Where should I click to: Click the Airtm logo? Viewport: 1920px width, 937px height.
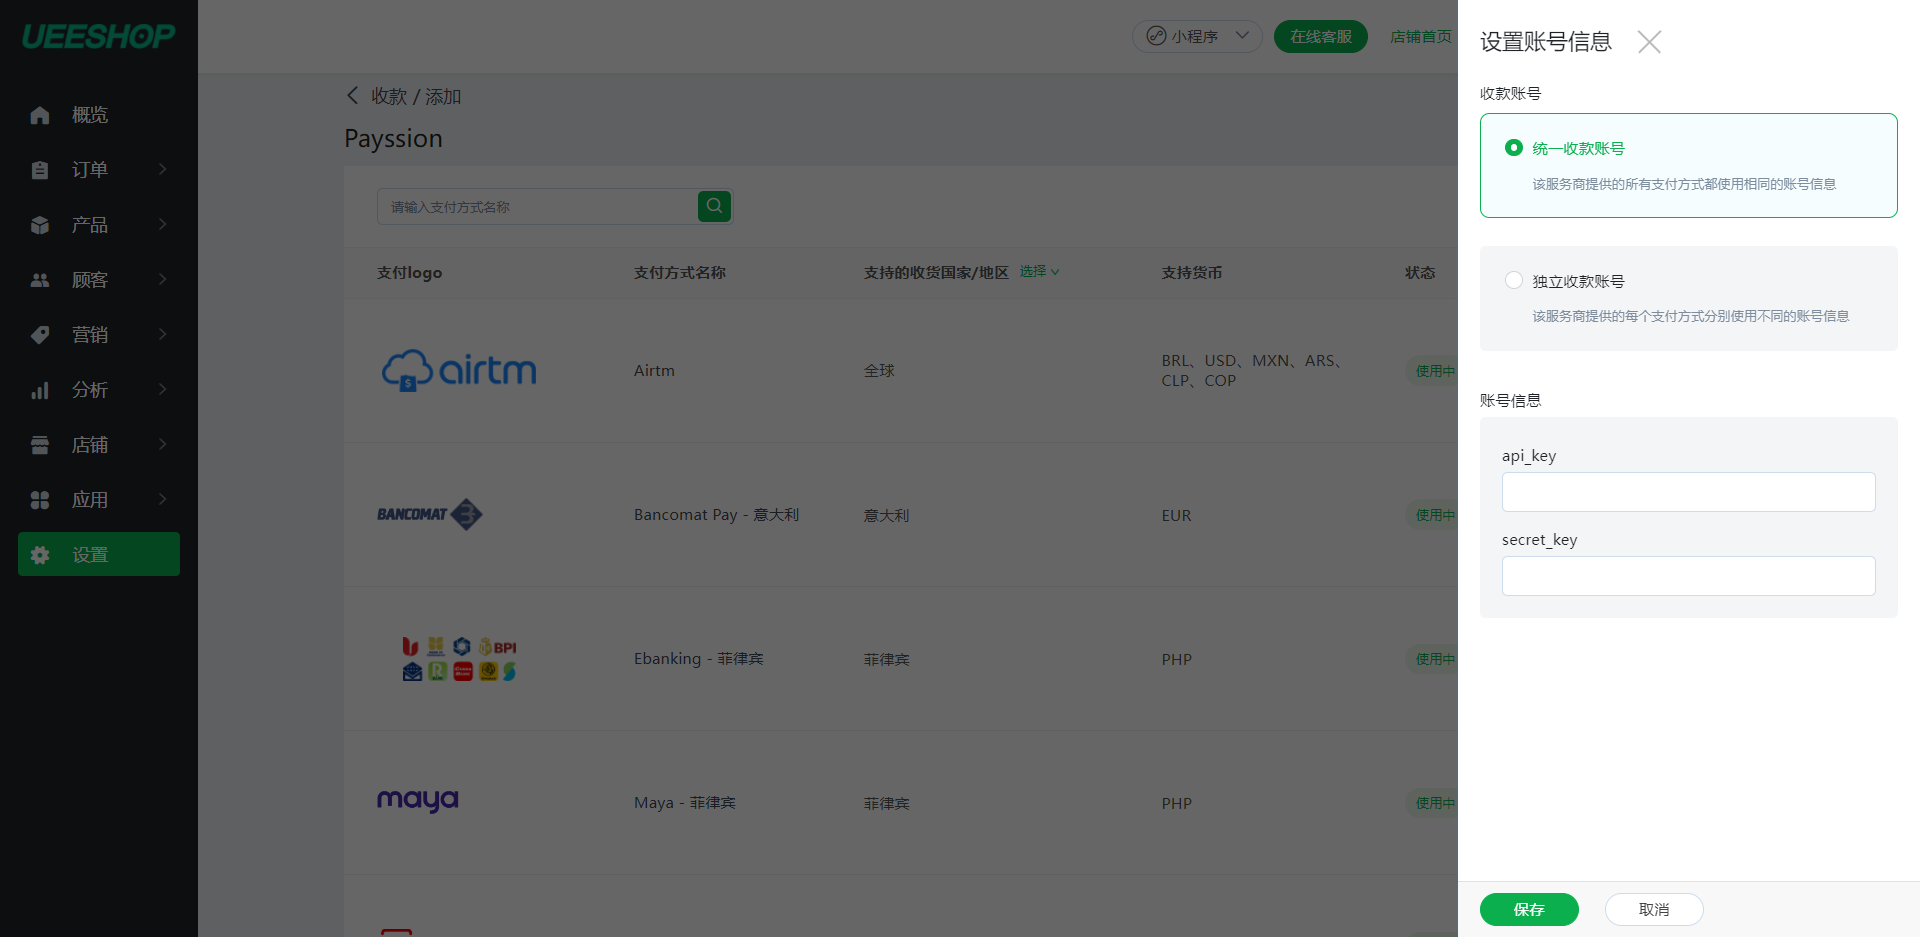(459, 370)
